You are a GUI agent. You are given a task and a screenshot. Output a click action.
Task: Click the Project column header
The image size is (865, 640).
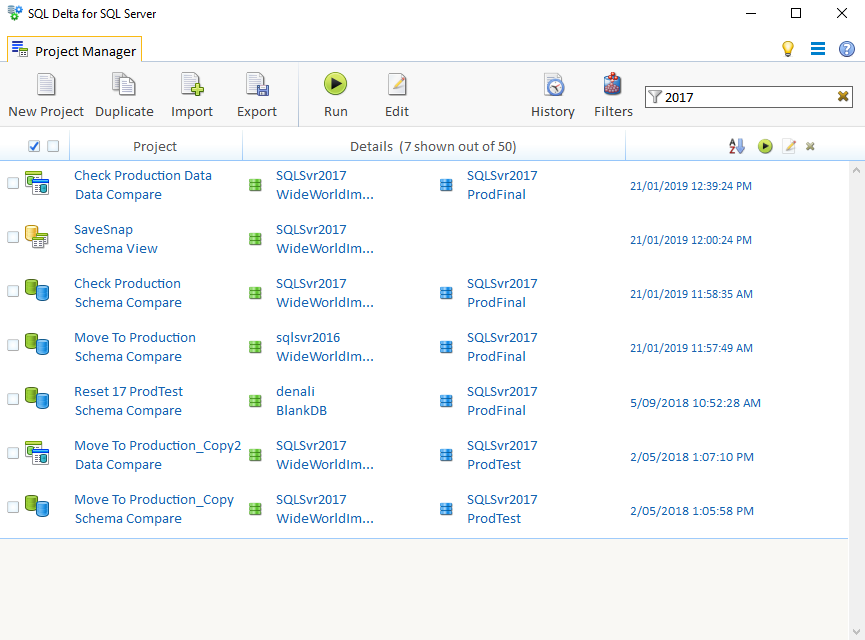(x=155, y=146)
